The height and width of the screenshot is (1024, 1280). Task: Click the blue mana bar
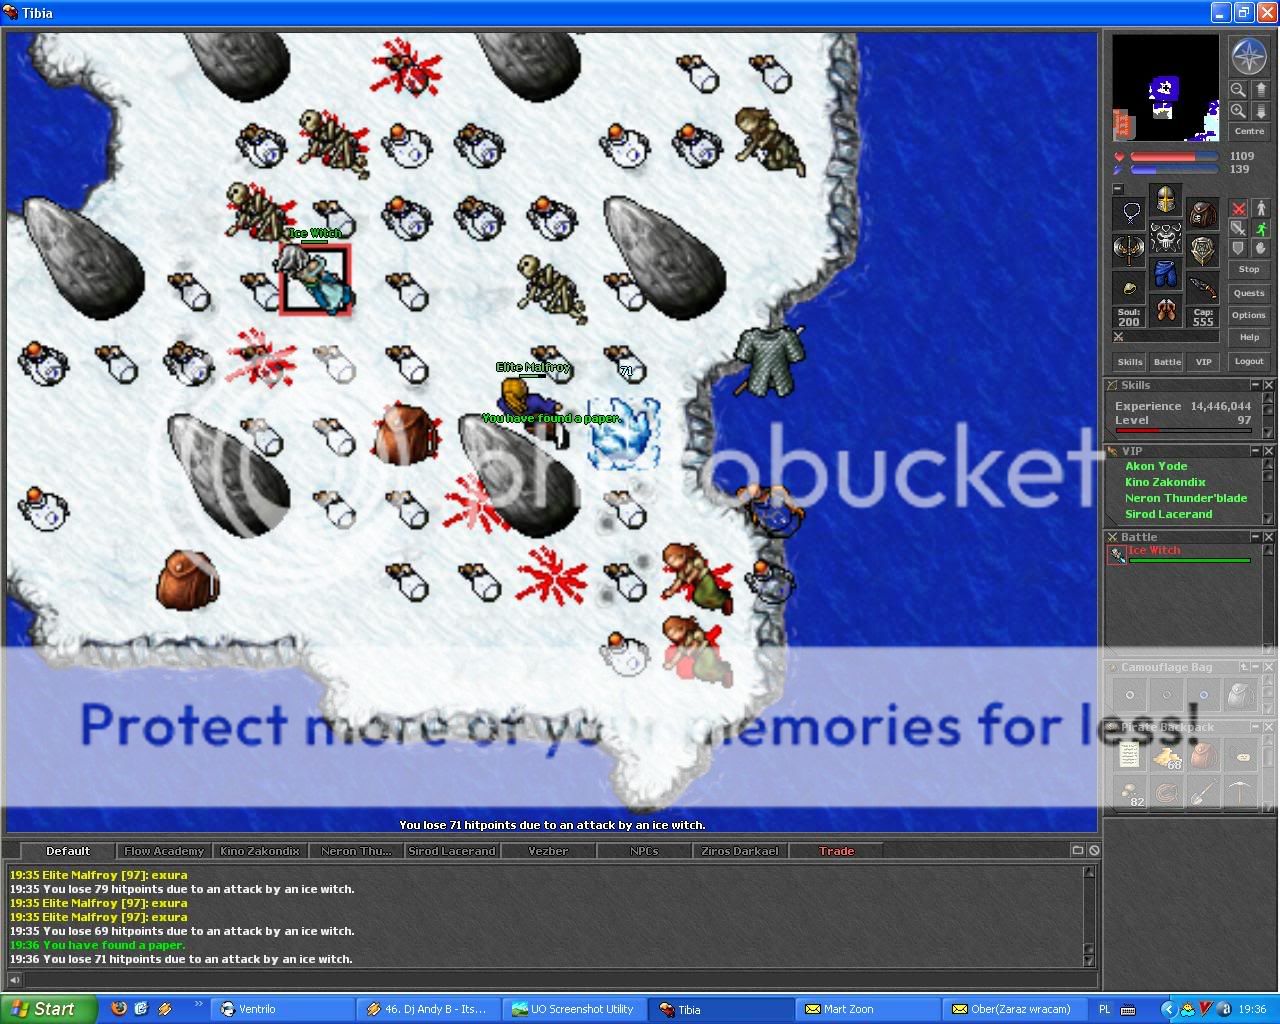1174,169
